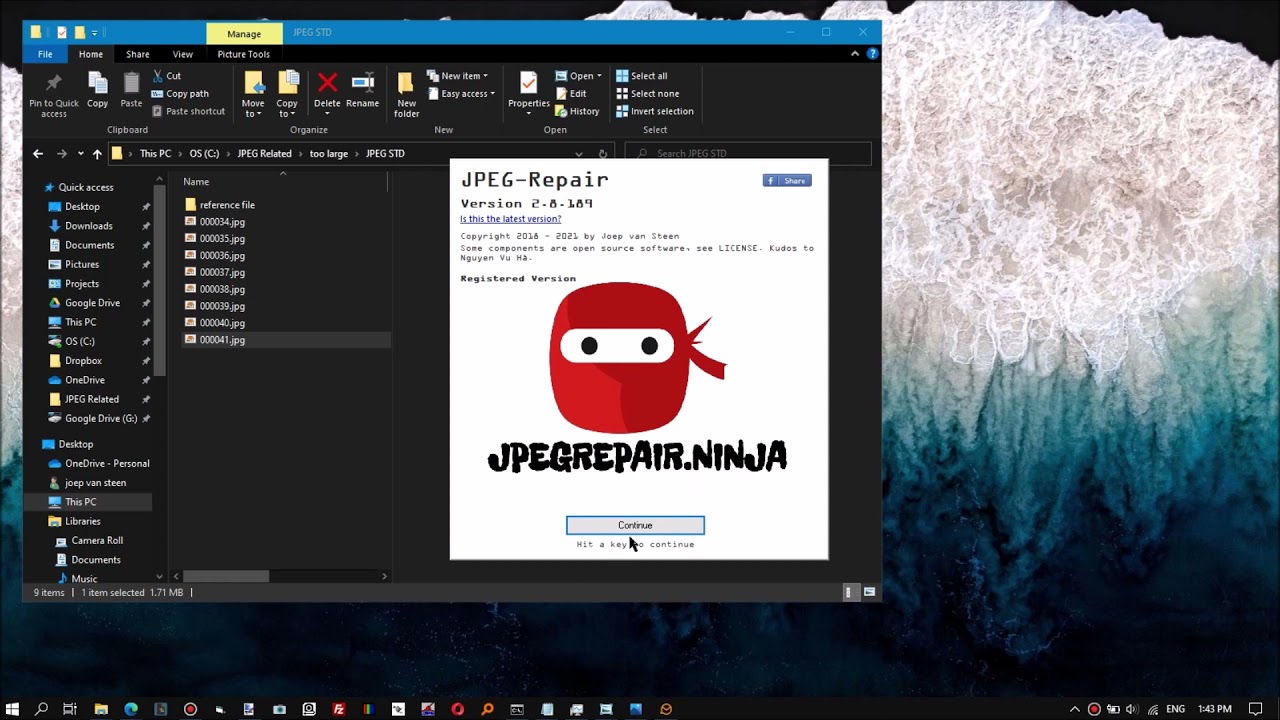Click the address bar refresh icon

pos(602,154)
